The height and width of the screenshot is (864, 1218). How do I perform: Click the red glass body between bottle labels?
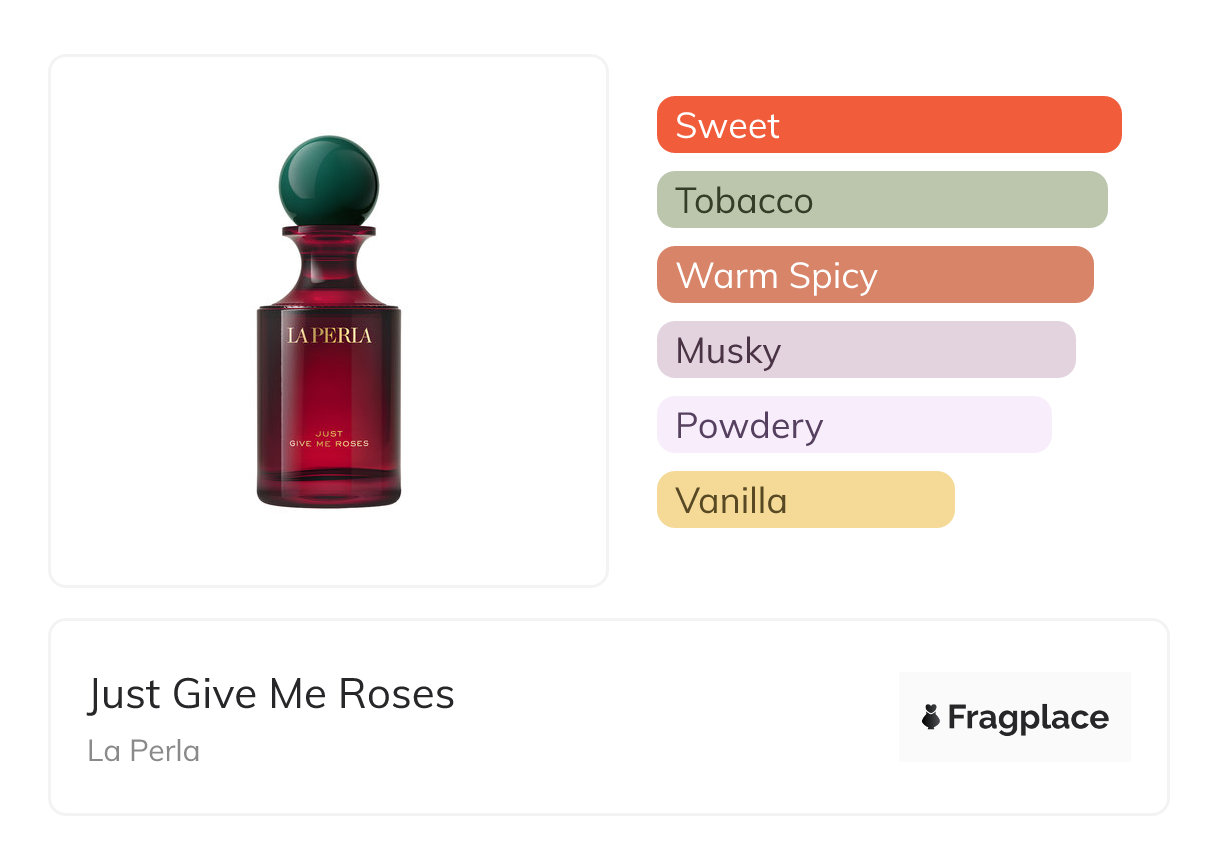tap(329, 390)
